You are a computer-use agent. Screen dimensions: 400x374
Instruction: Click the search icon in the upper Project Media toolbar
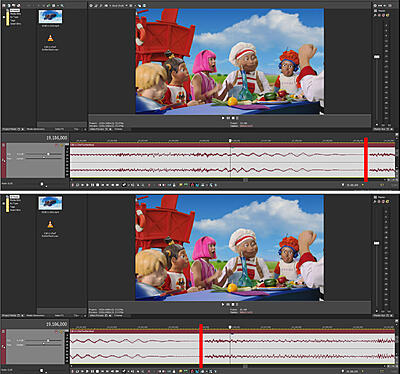[62, 6]
